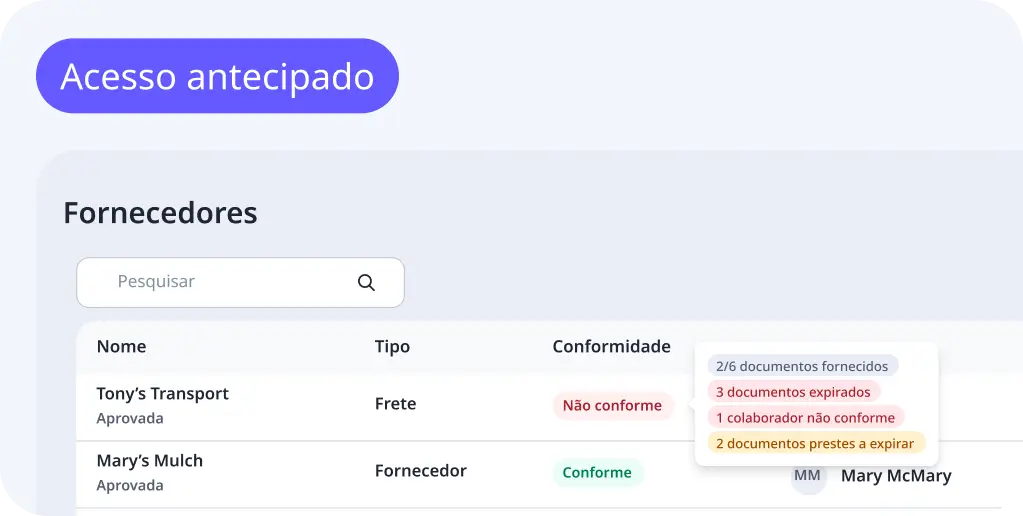Open the Tony's Transport supplier row
The width and height of the screenshot is (1023, 516).
coord(162,394)
